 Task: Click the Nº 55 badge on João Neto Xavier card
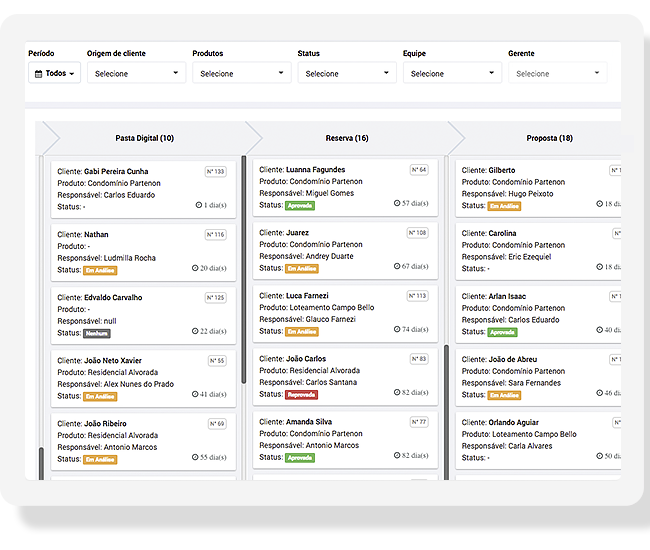[217, 360]
